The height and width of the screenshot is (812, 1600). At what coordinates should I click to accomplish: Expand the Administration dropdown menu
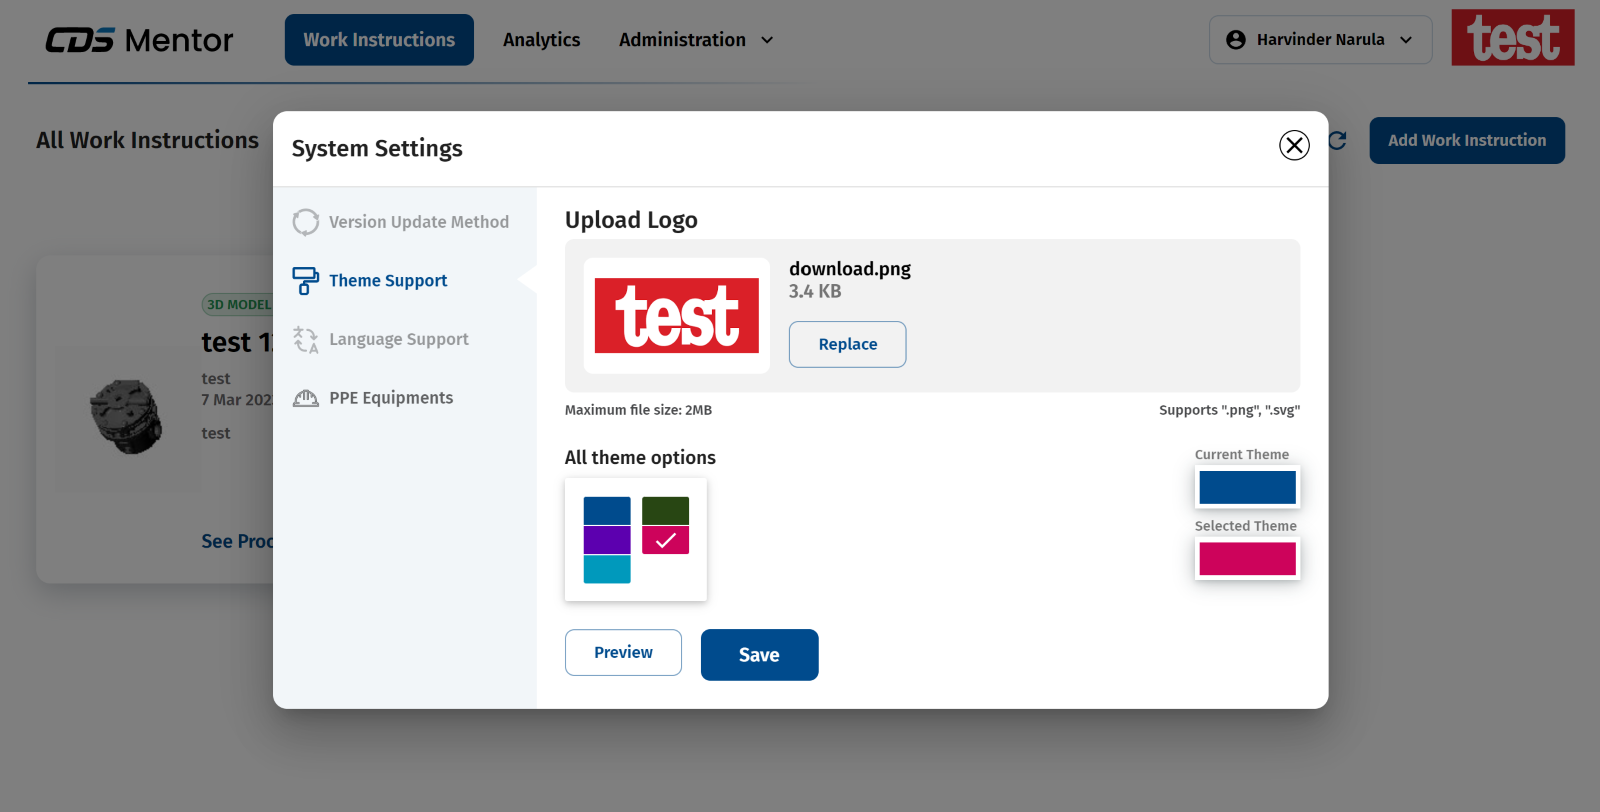[x=696, y=40]
